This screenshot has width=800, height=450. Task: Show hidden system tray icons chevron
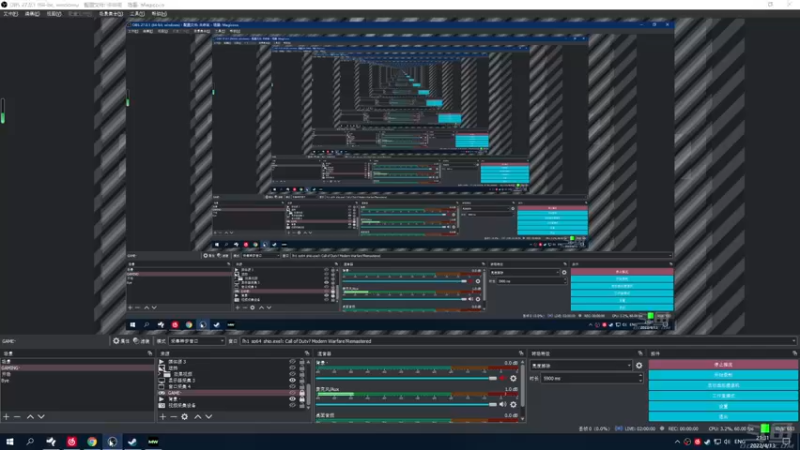pyautogui.click(x=677, y=442)
